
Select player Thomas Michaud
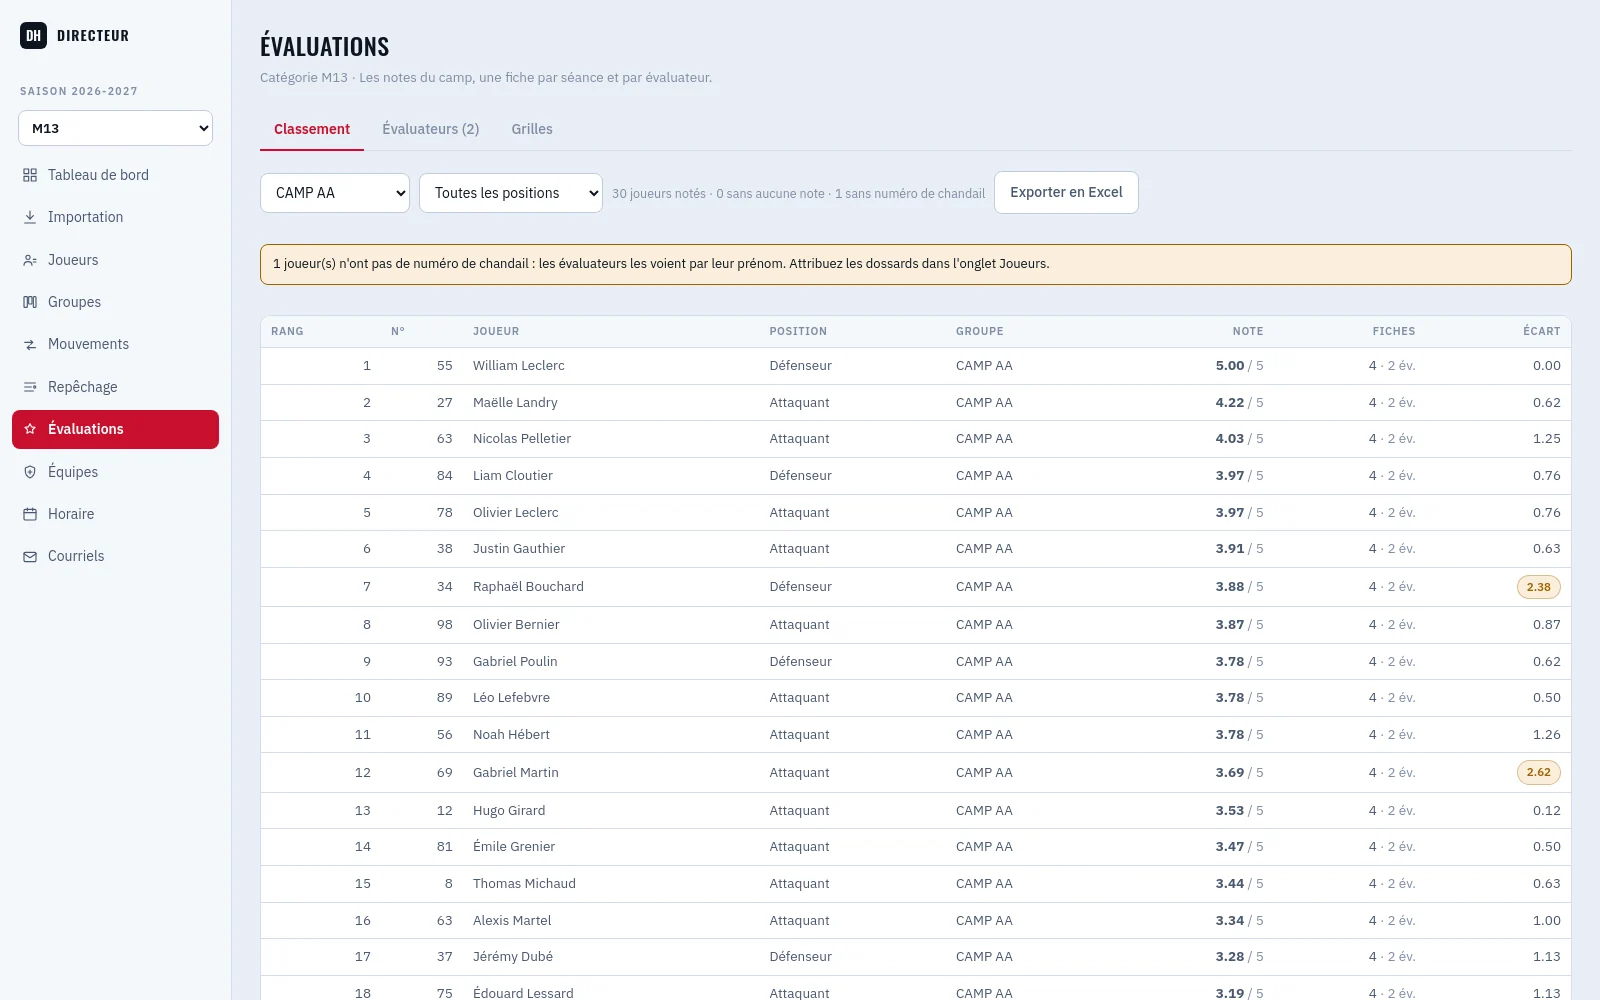point(524,884)
